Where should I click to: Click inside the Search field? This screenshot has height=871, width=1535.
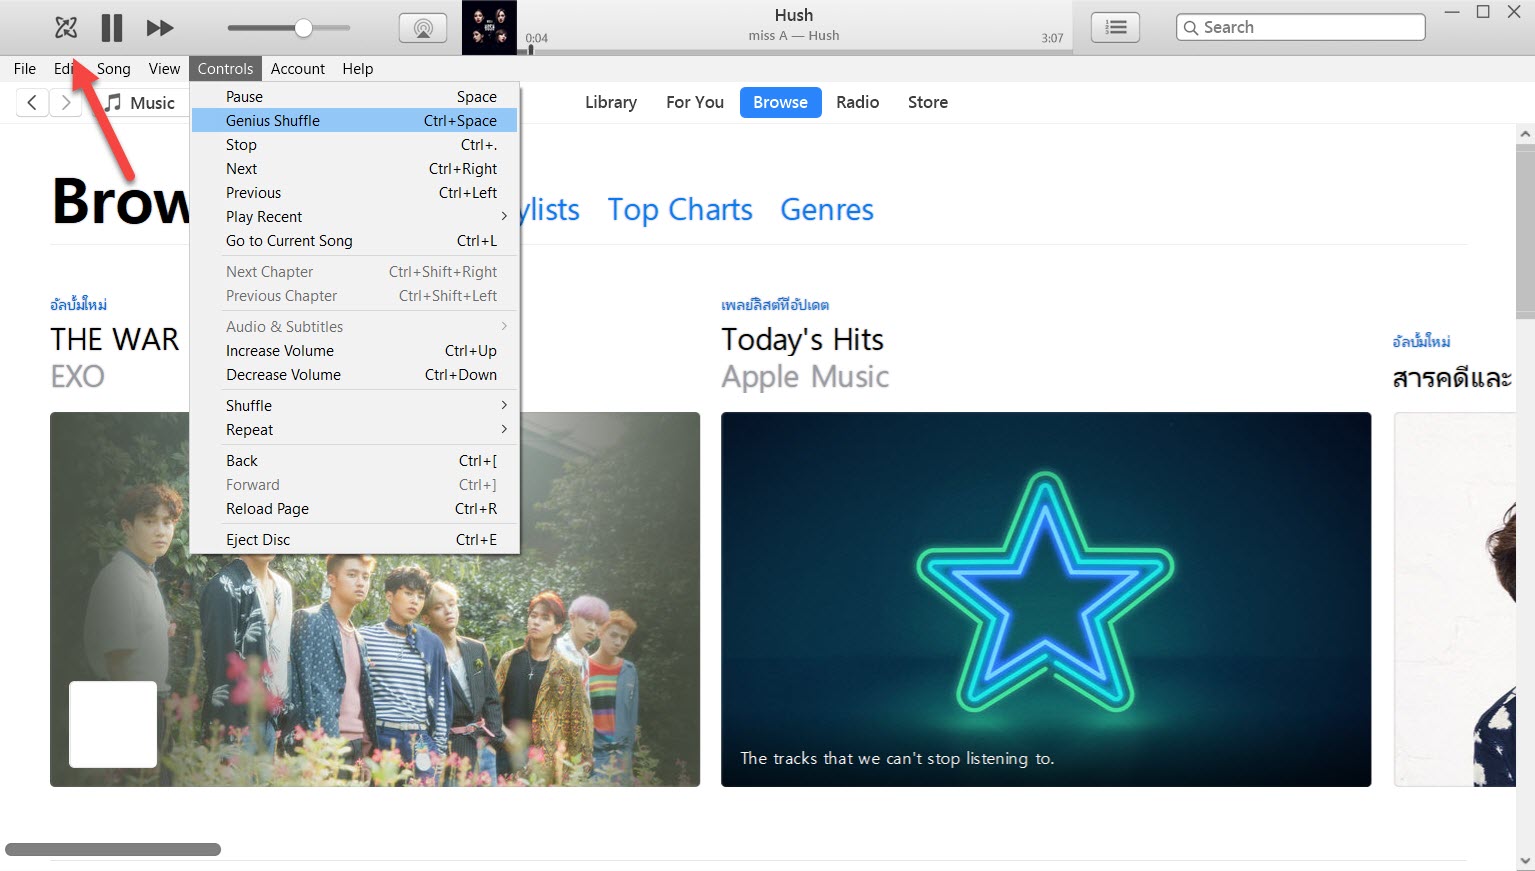(1299, 27)
